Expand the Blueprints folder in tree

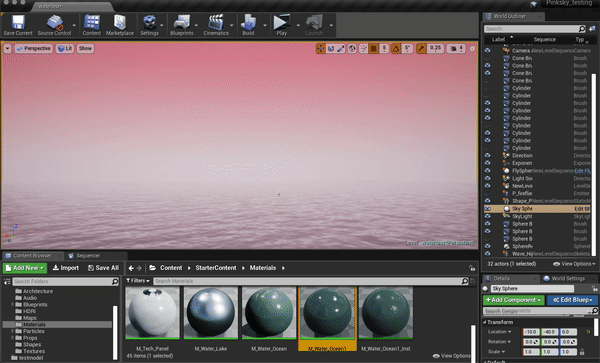coord(12,304)
